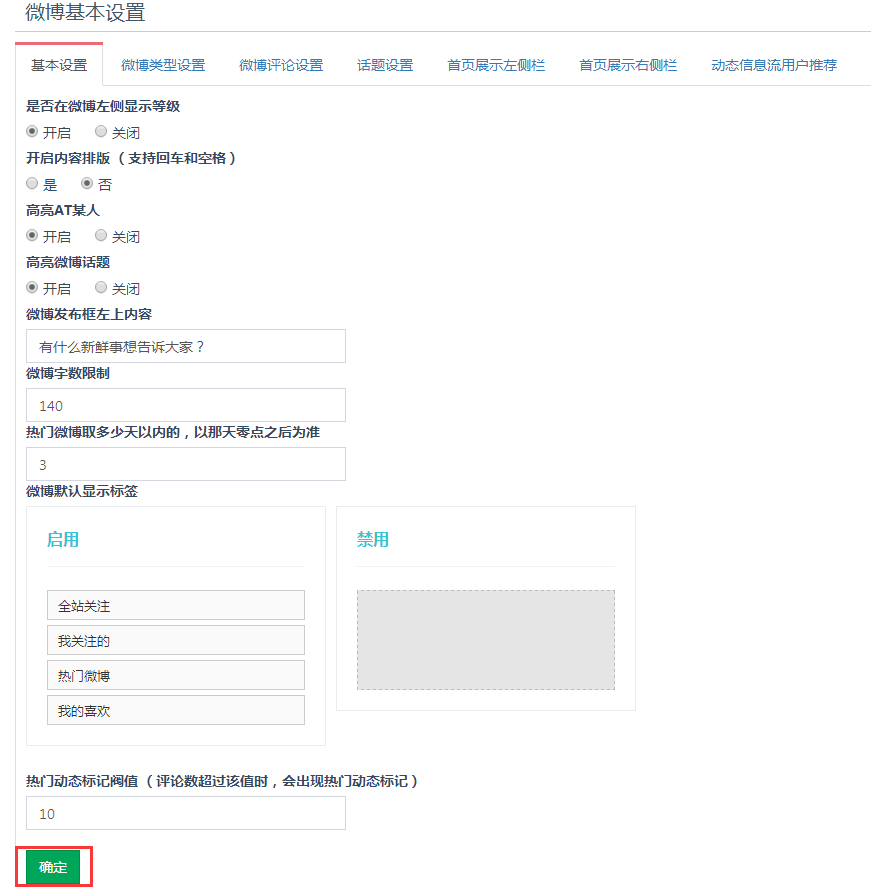Image resolution: width=871 pixels, height=887 pixels.
Task: Click the empty 禁用 drop area
Action: tap(486, 640)
